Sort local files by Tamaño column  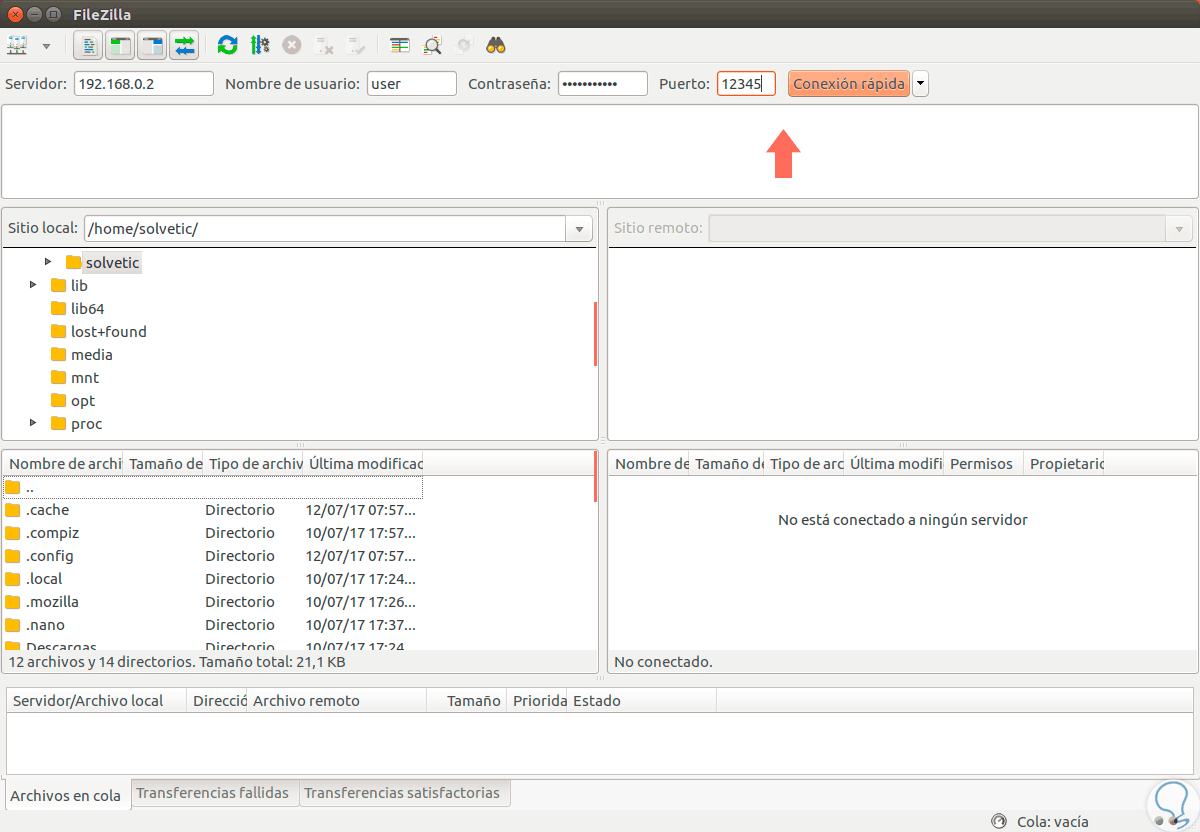tap(164, 464)
